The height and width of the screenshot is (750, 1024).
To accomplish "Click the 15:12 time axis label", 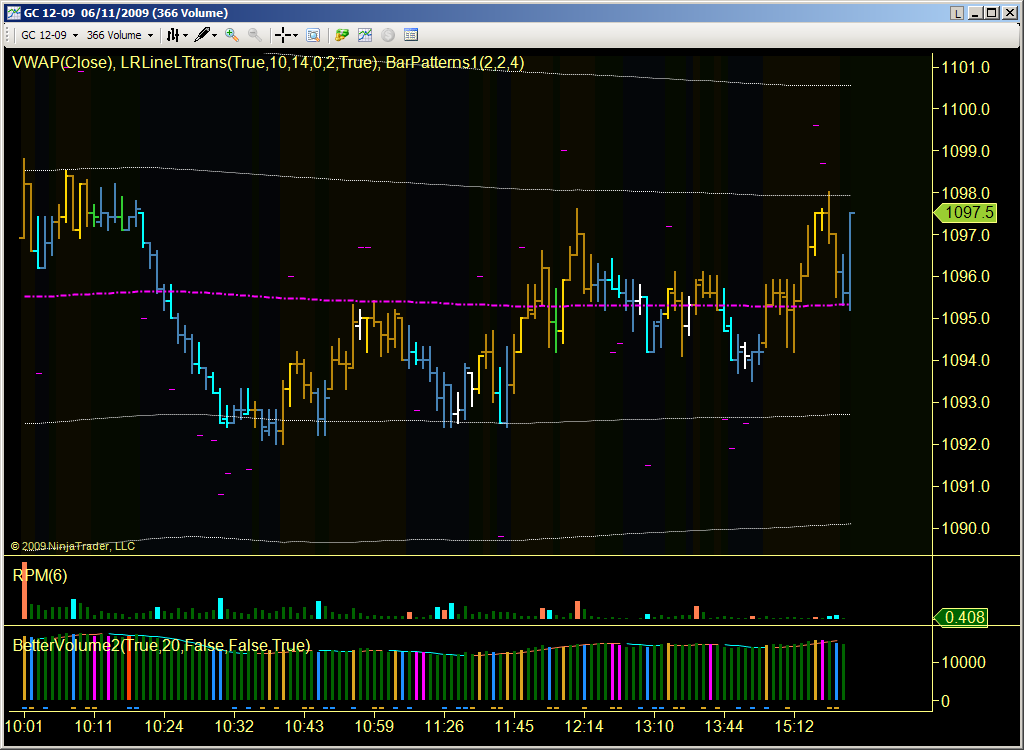I will click(x=794, y=726).
